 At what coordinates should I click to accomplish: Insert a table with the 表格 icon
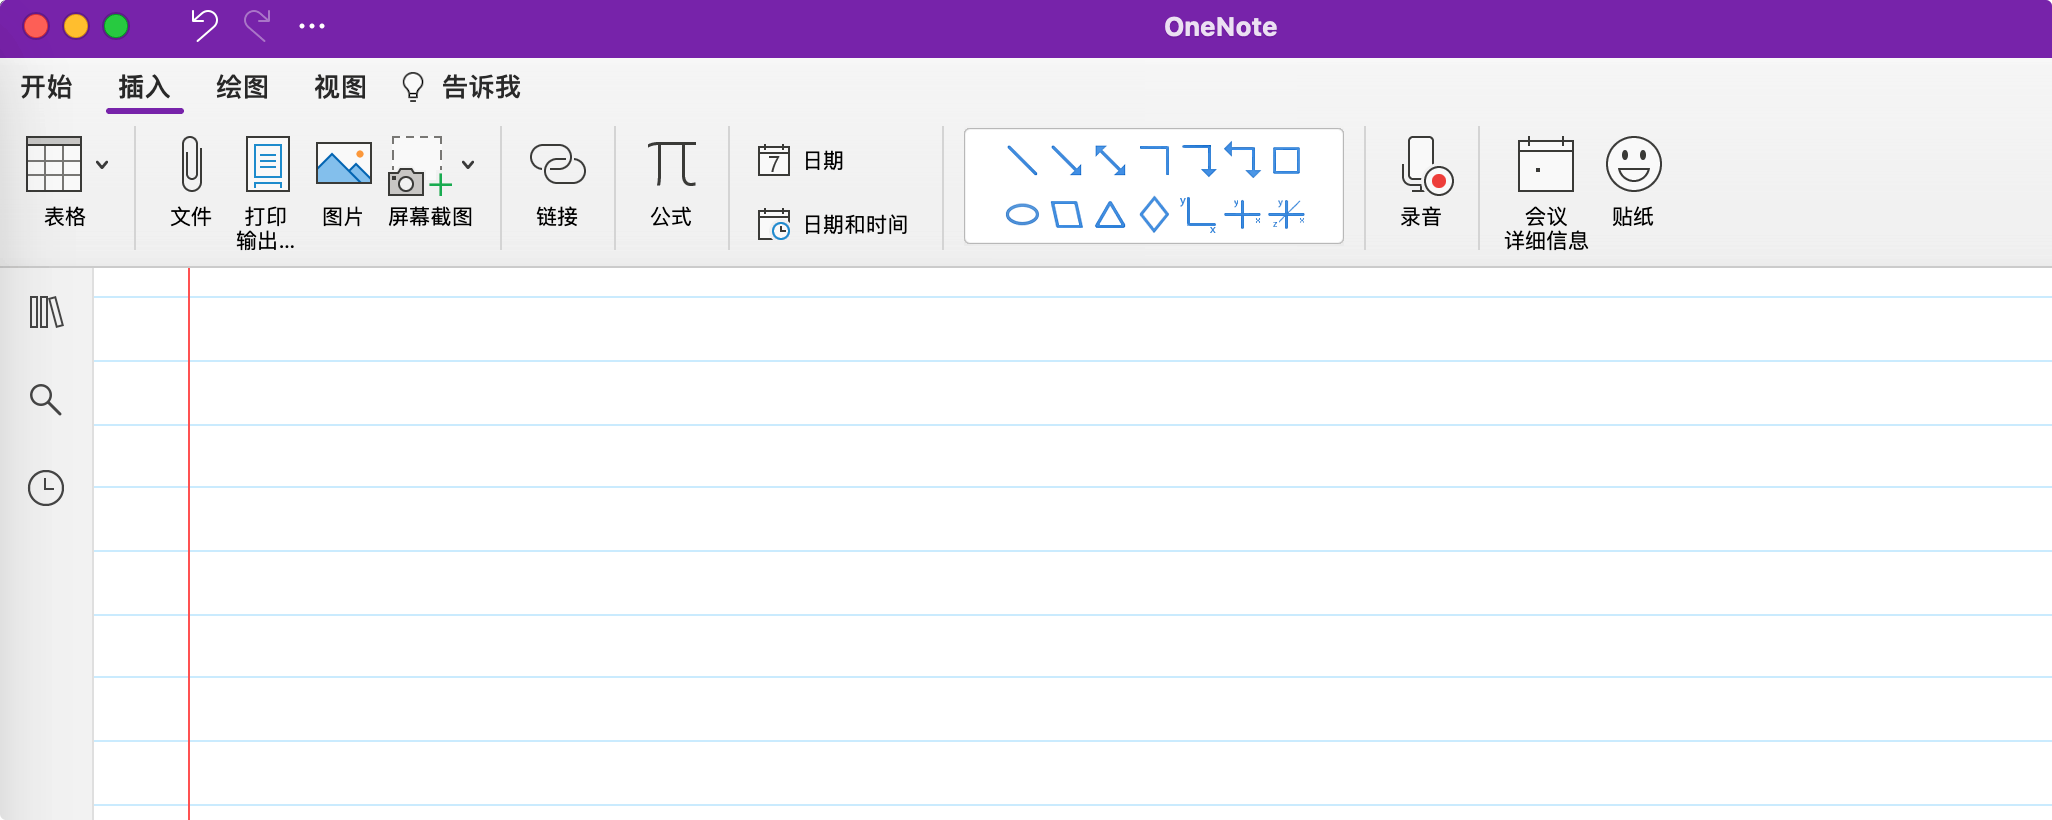[x=54, y=164]
